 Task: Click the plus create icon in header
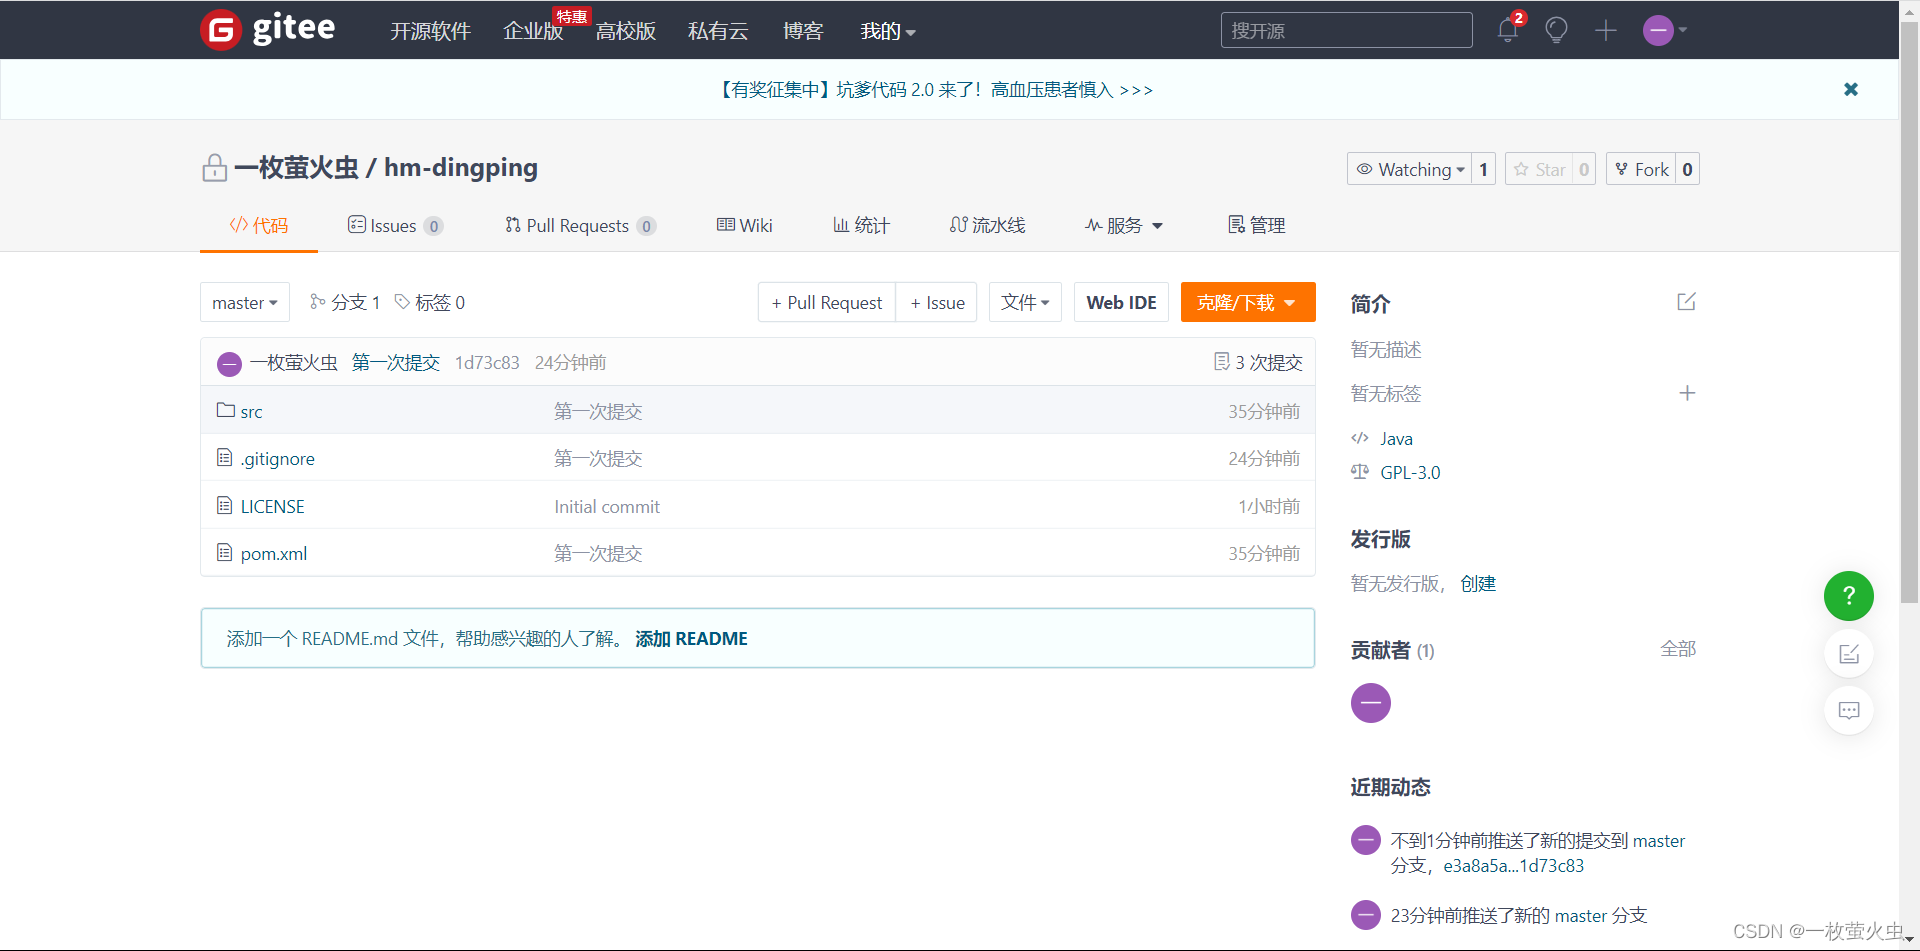pyautogui.click(x=1606, y=30)
